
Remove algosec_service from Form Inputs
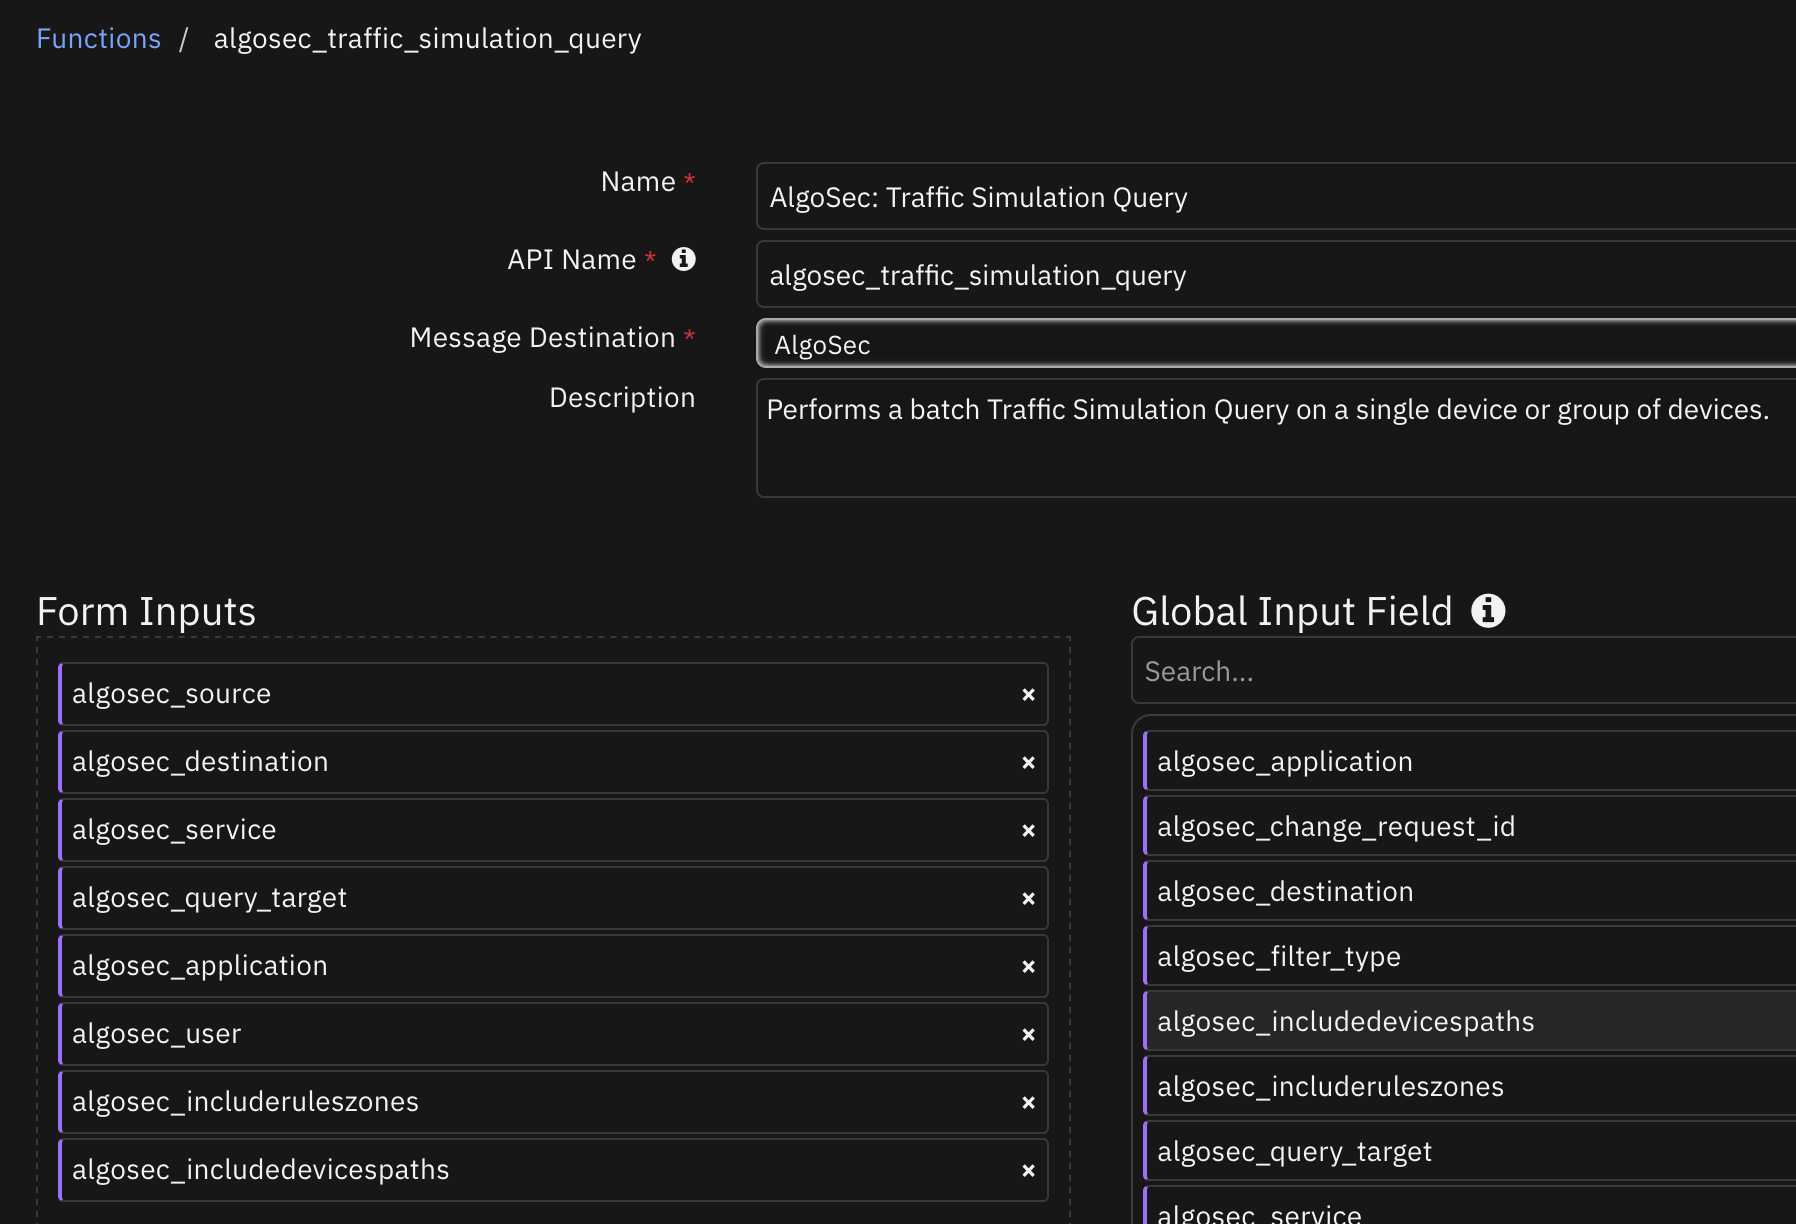tap(1028, 830)
